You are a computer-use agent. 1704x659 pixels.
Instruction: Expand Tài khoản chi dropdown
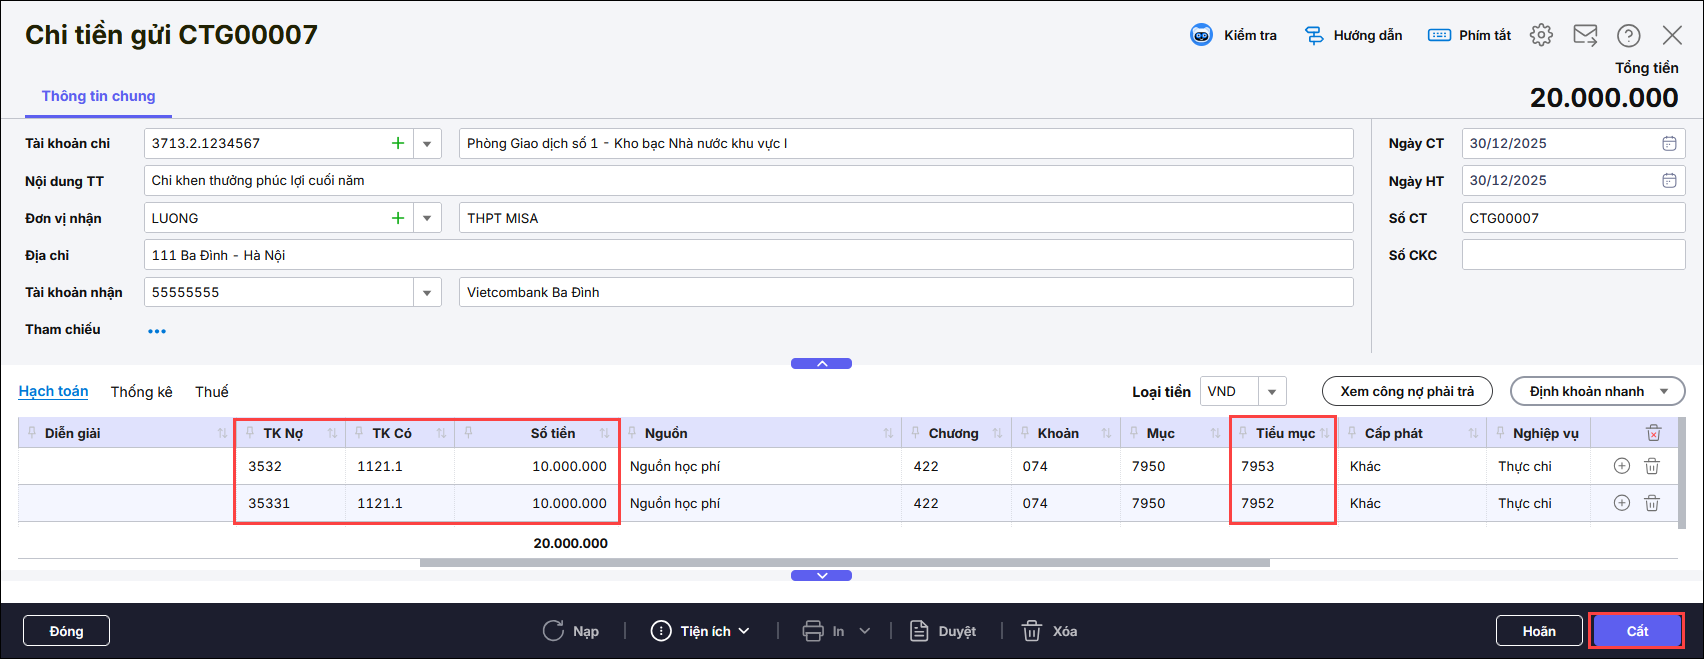click(427, 143)
